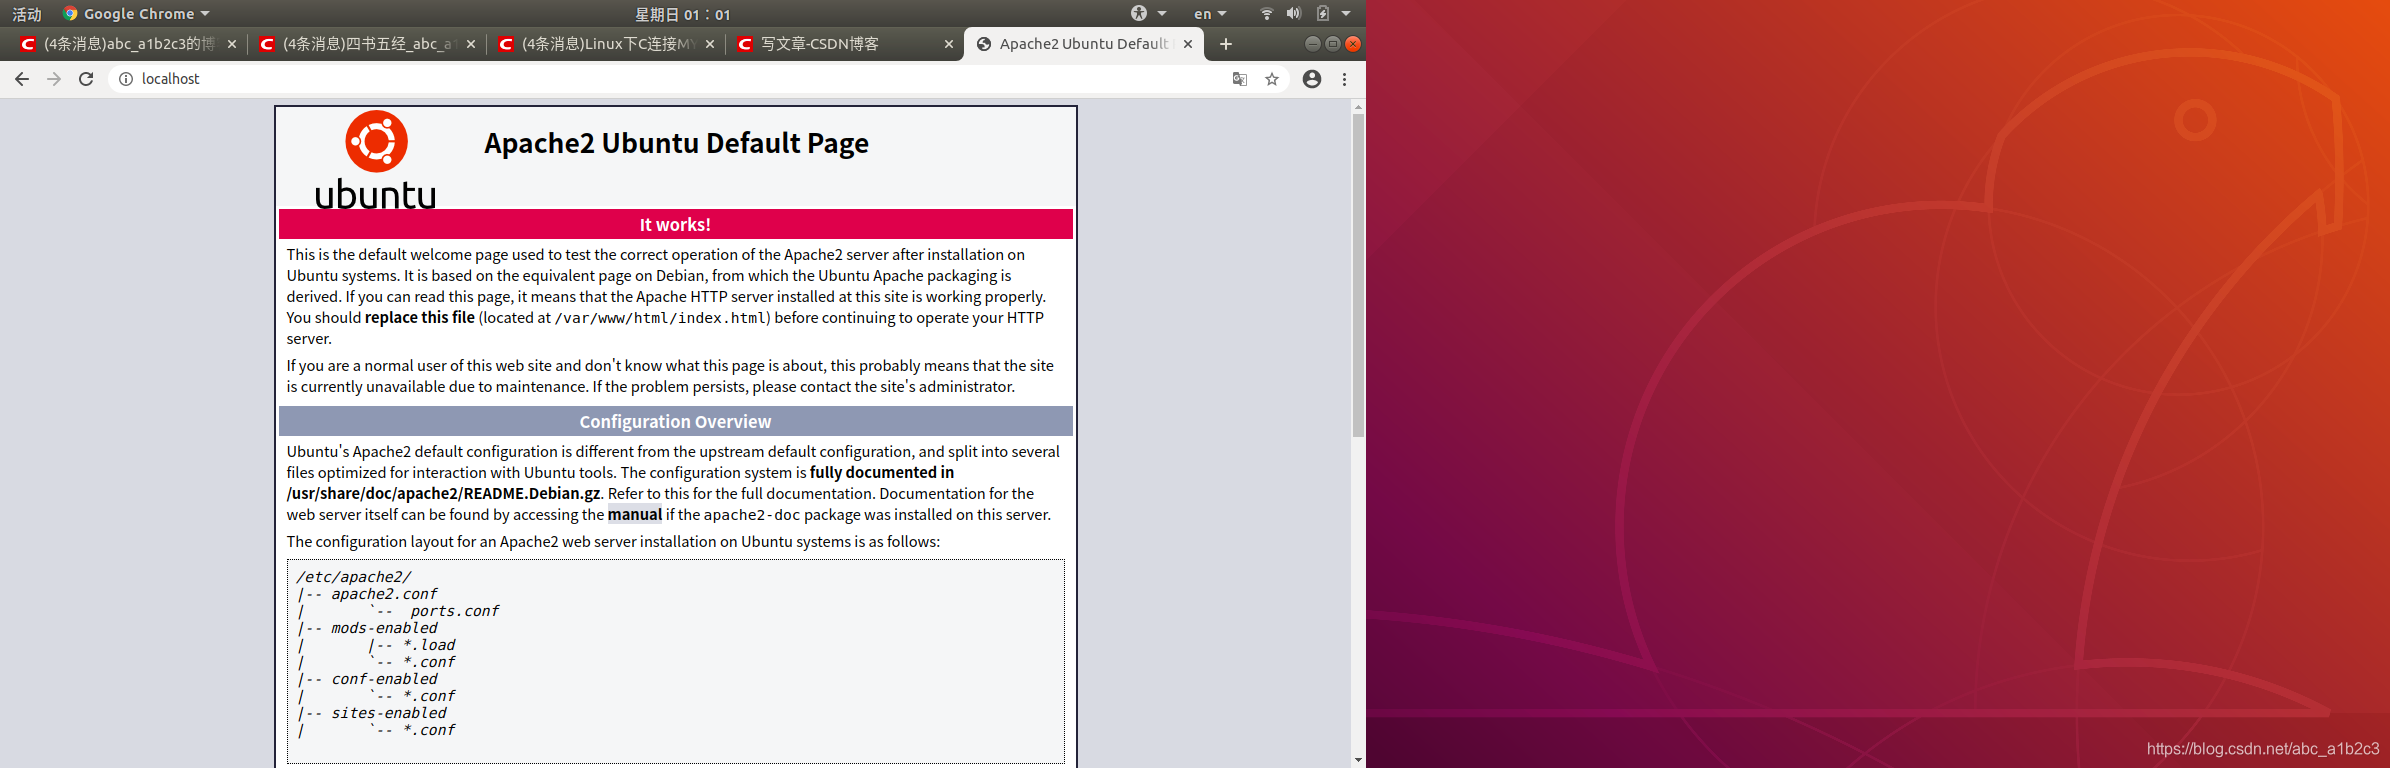Click the Ubuntu logo image
Viewport: 2390px width, 768px height.
pos(376,160)
